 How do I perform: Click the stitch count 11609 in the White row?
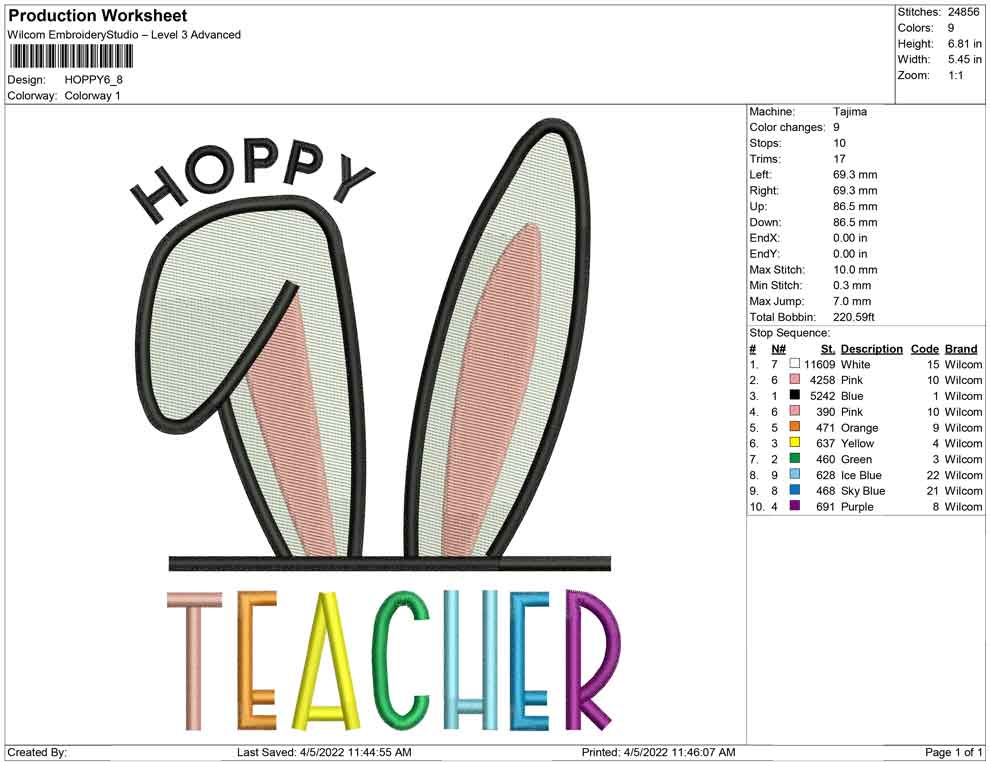[x=820, y=364]
